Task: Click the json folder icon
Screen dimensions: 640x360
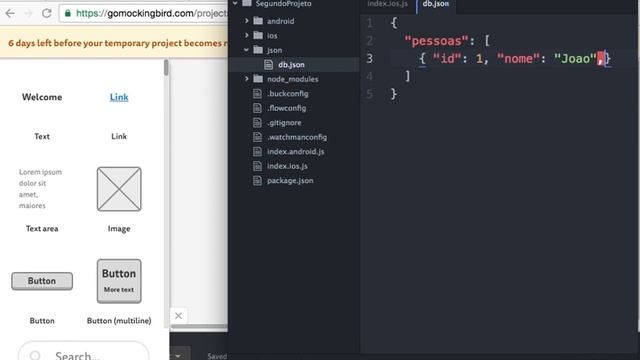Action: pos(258,50)
